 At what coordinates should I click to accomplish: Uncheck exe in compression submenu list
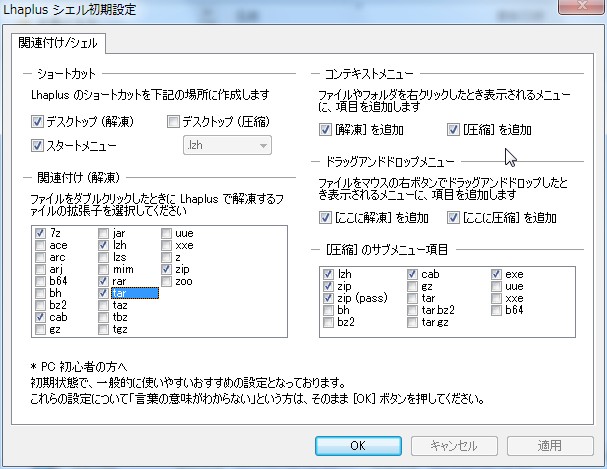click(x=496, y=274)
